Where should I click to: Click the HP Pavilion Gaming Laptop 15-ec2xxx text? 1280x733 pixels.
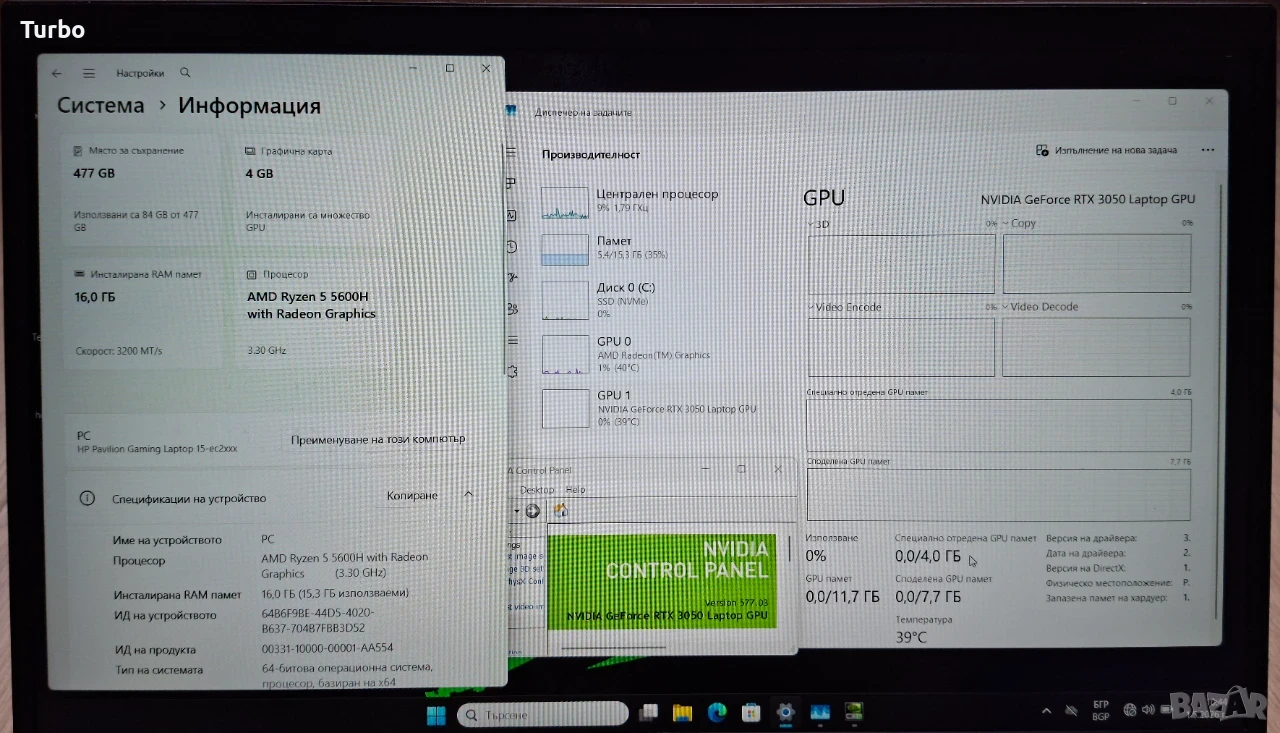point(158,450)
